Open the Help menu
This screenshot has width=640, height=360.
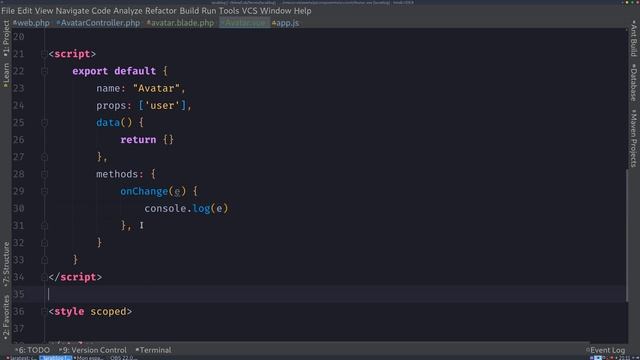[302, 11]
